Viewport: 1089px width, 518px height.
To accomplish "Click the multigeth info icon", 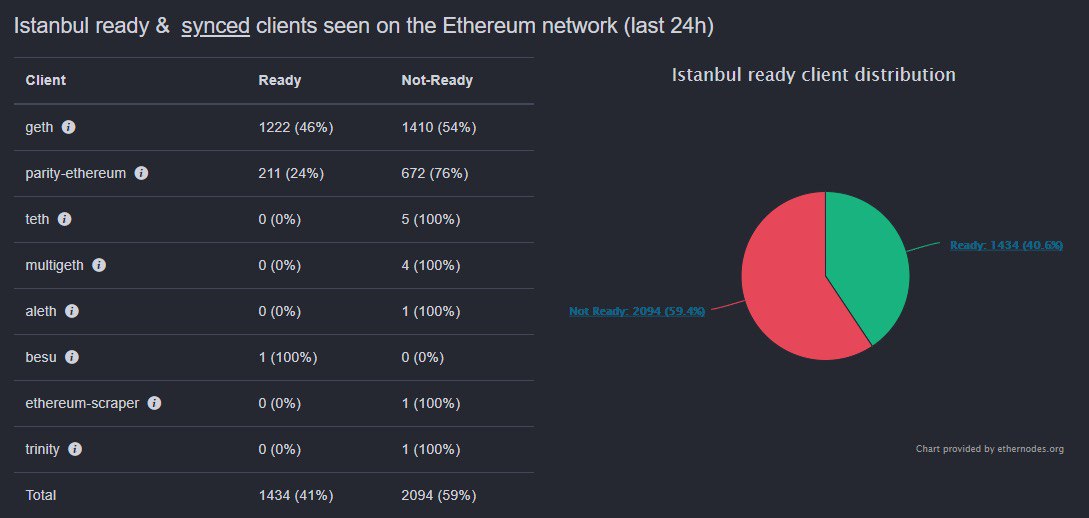I will point(99,266).
